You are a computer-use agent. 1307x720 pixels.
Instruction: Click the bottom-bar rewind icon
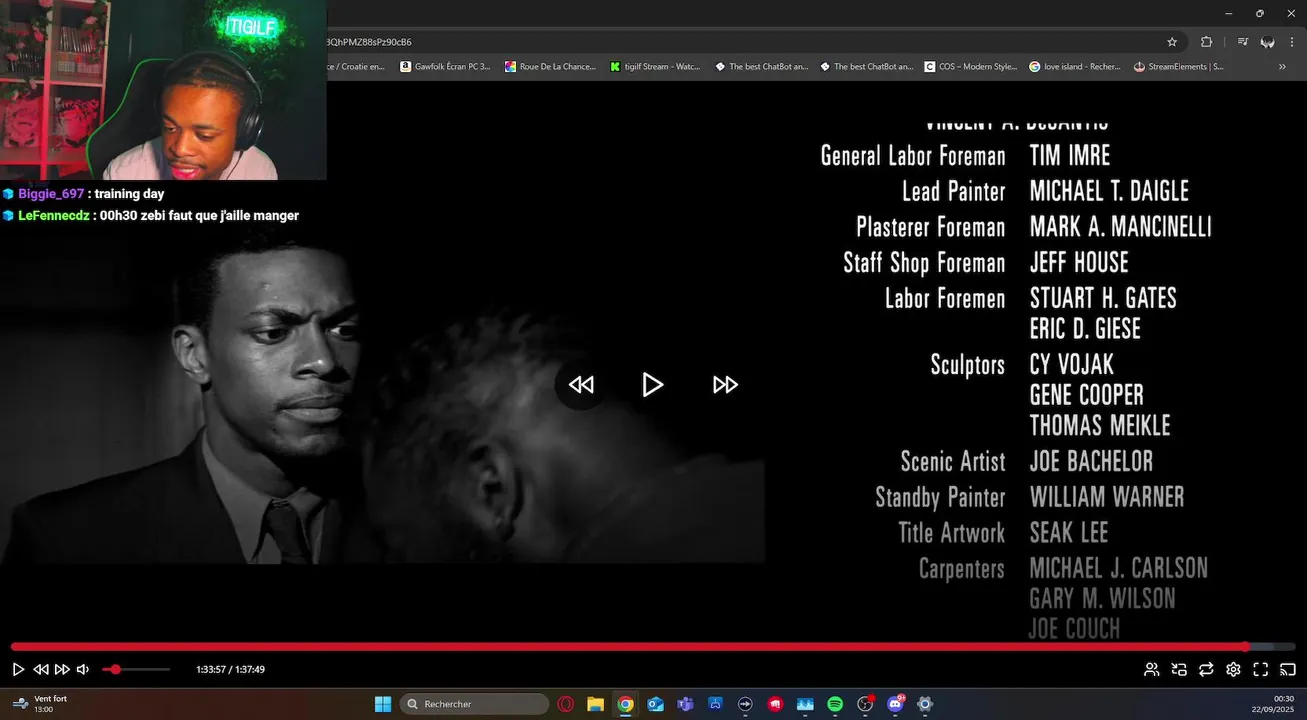pyautogui.click(x=41, y=669)
